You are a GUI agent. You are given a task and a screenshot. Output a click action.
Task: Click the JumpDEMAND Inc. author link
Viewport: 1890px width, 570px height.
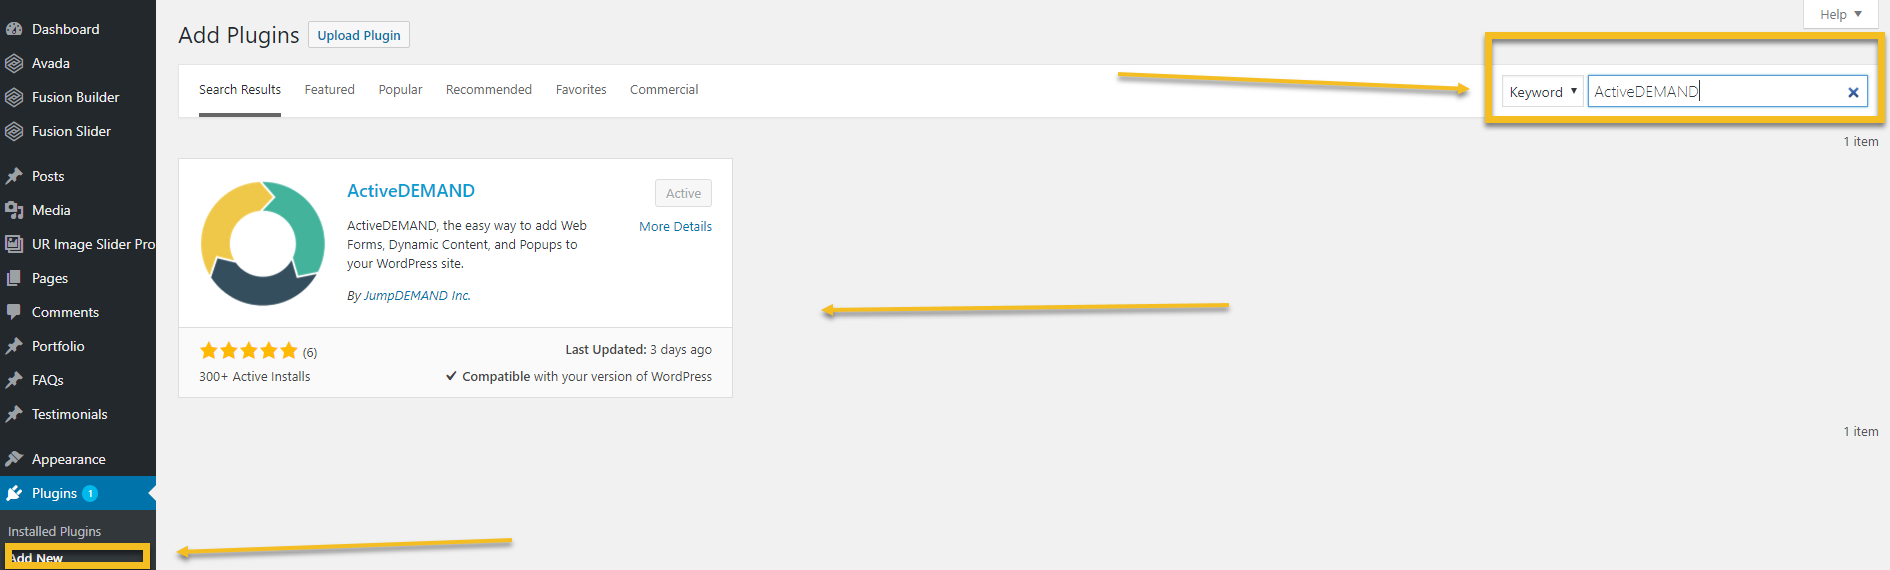click(417, 296)
